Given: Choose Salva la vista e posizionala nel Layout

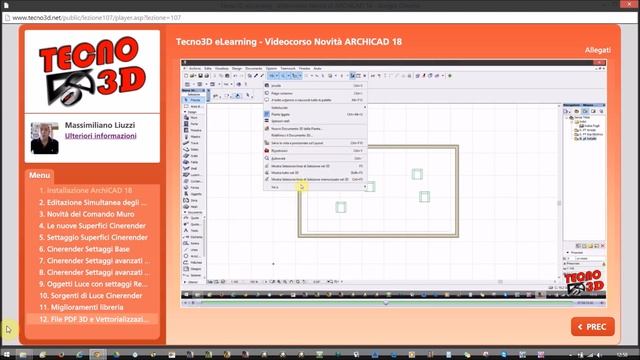Looking at the screenshot, I should point(315,143).
